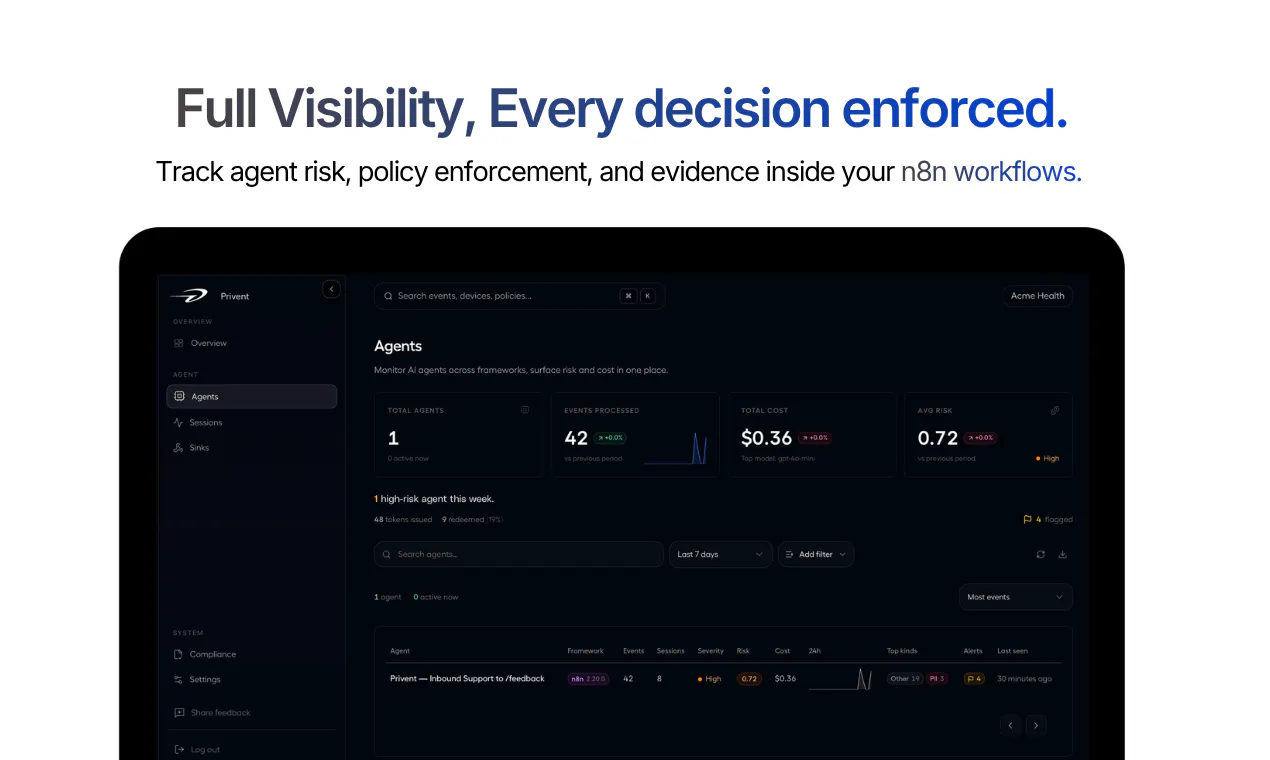1270x760 pixels.
Task: Click the filter icon in Add filter
Action: tap(790, 554)
